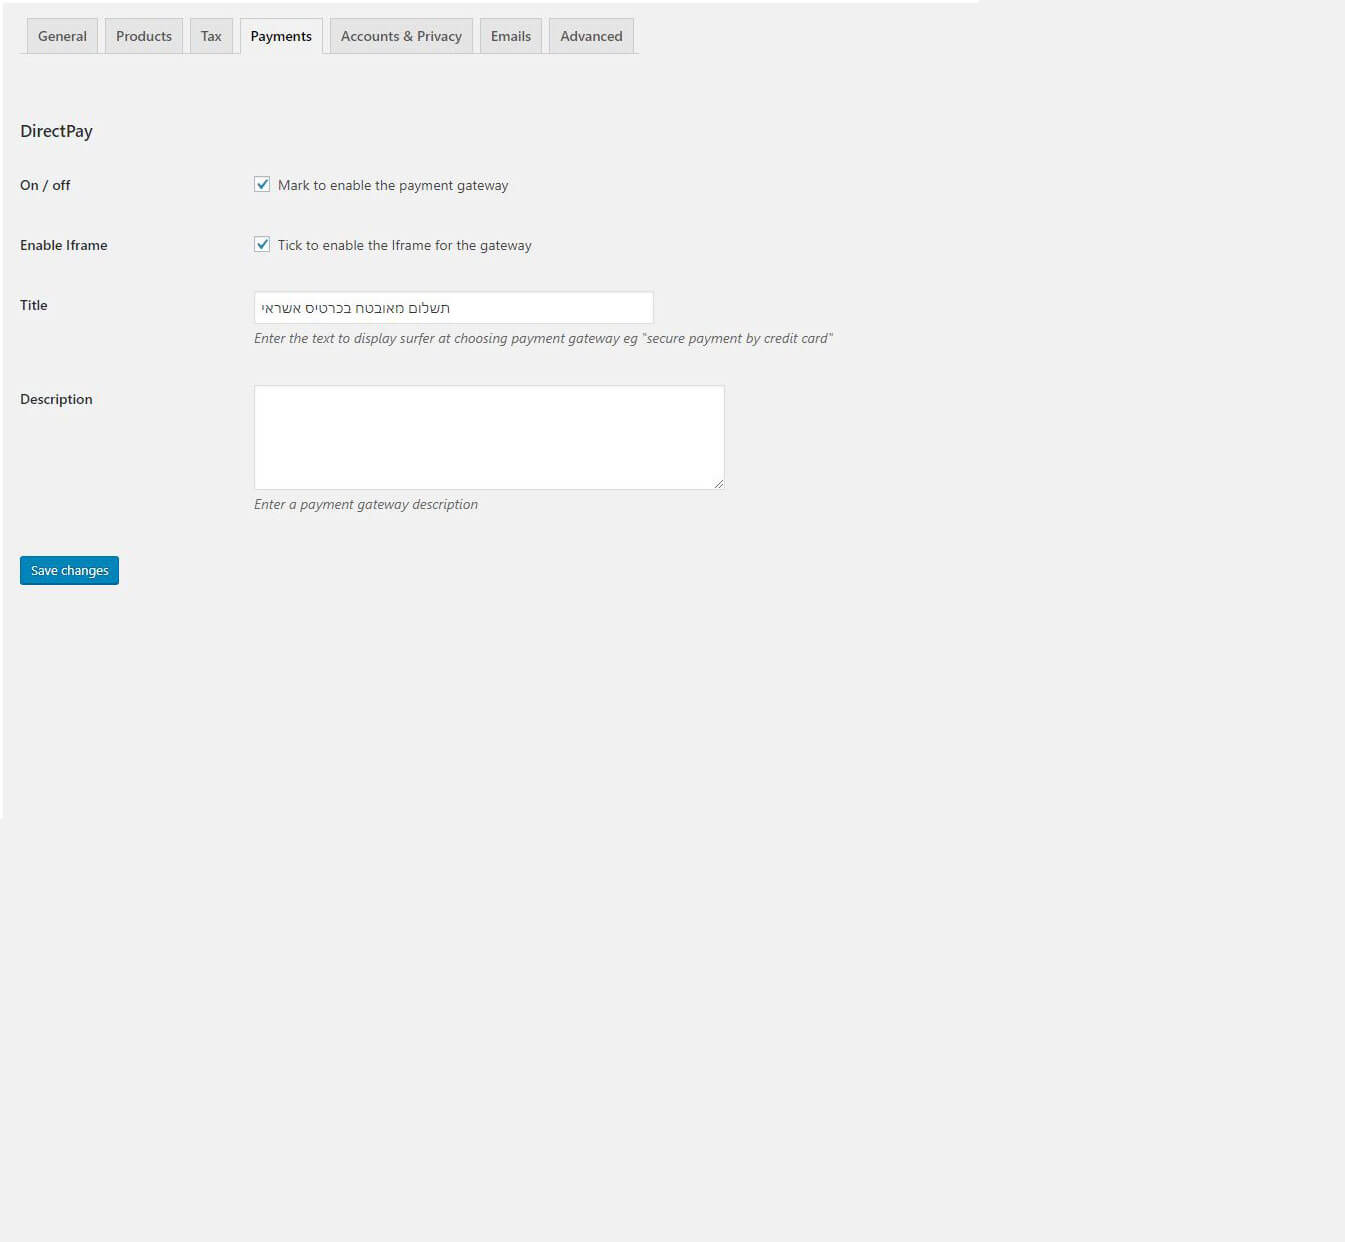Click into the Title input field
Viewport: 1345px width, 1242px height.
[454, 308]
